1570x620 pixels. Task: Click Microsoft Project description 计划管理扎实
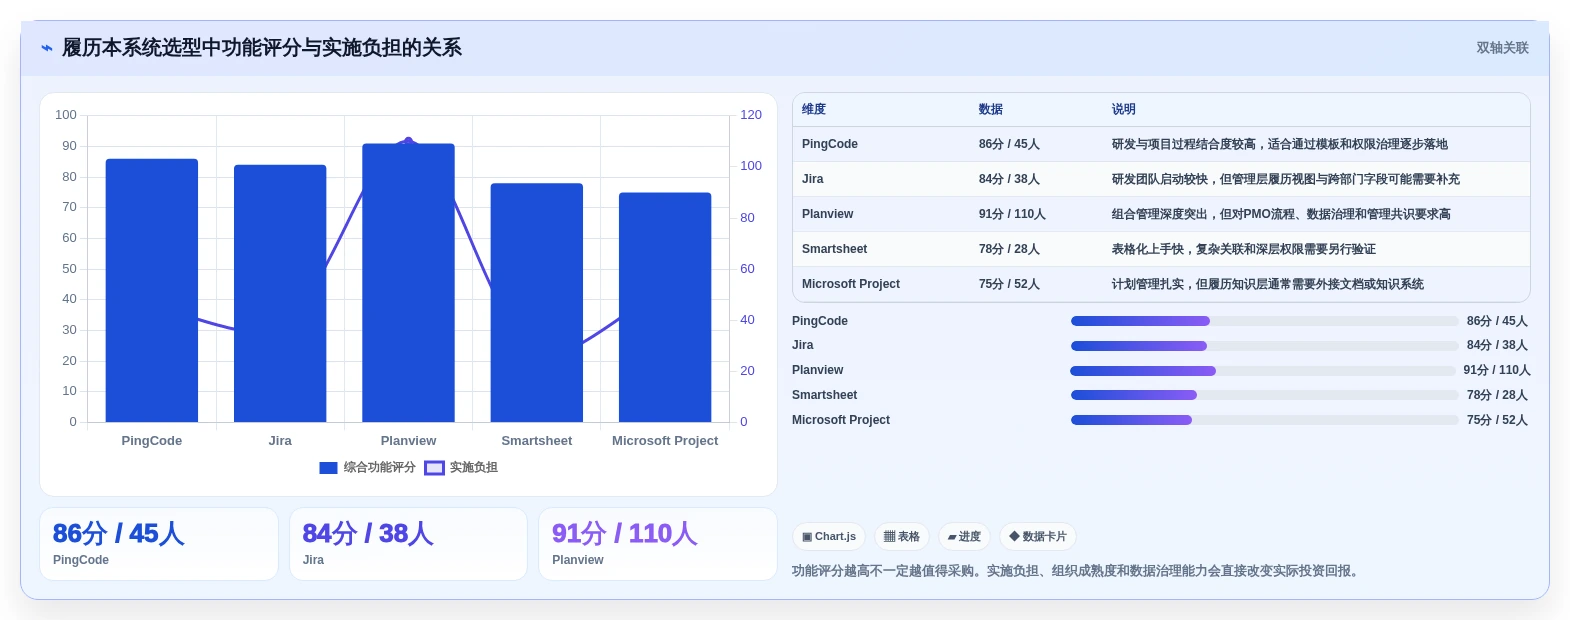[1268, 284]
